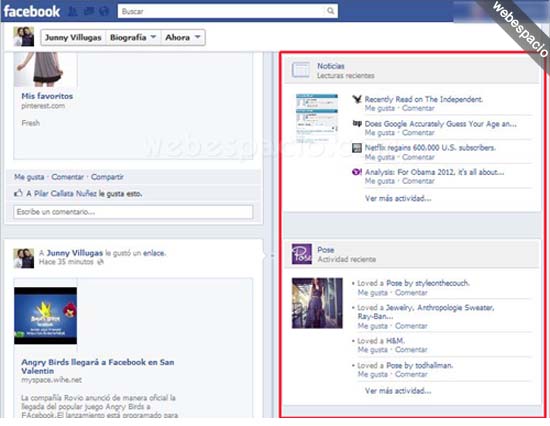Click the Yahoo icon by Obama article
This screenshot has width=550, height=426.
tap(357, 172)
